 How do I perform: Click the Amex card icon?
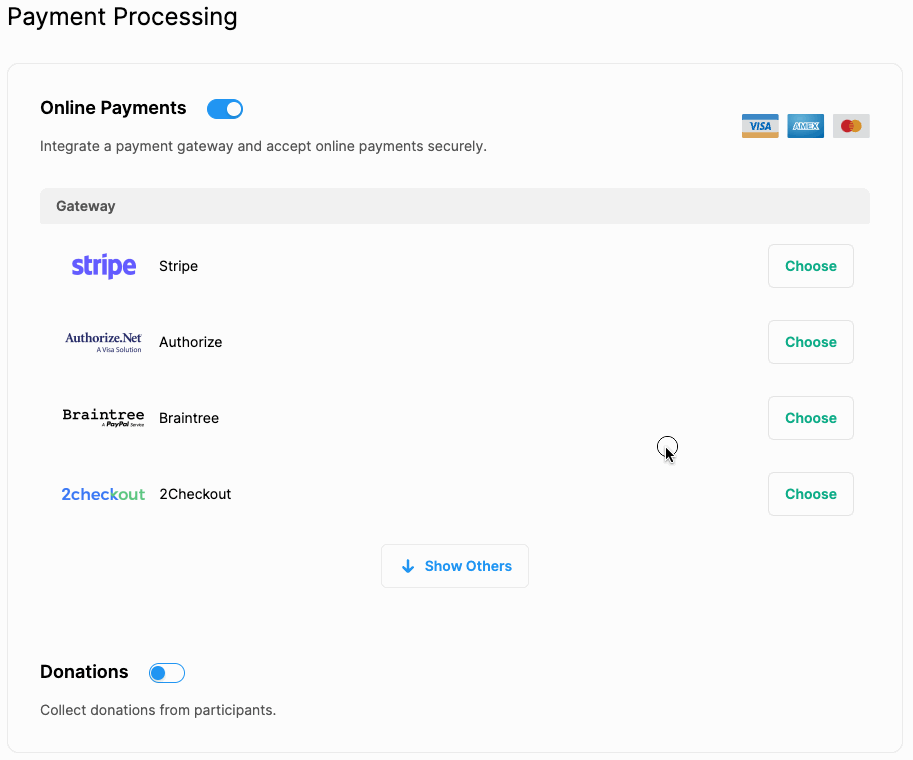coord(805,125)
